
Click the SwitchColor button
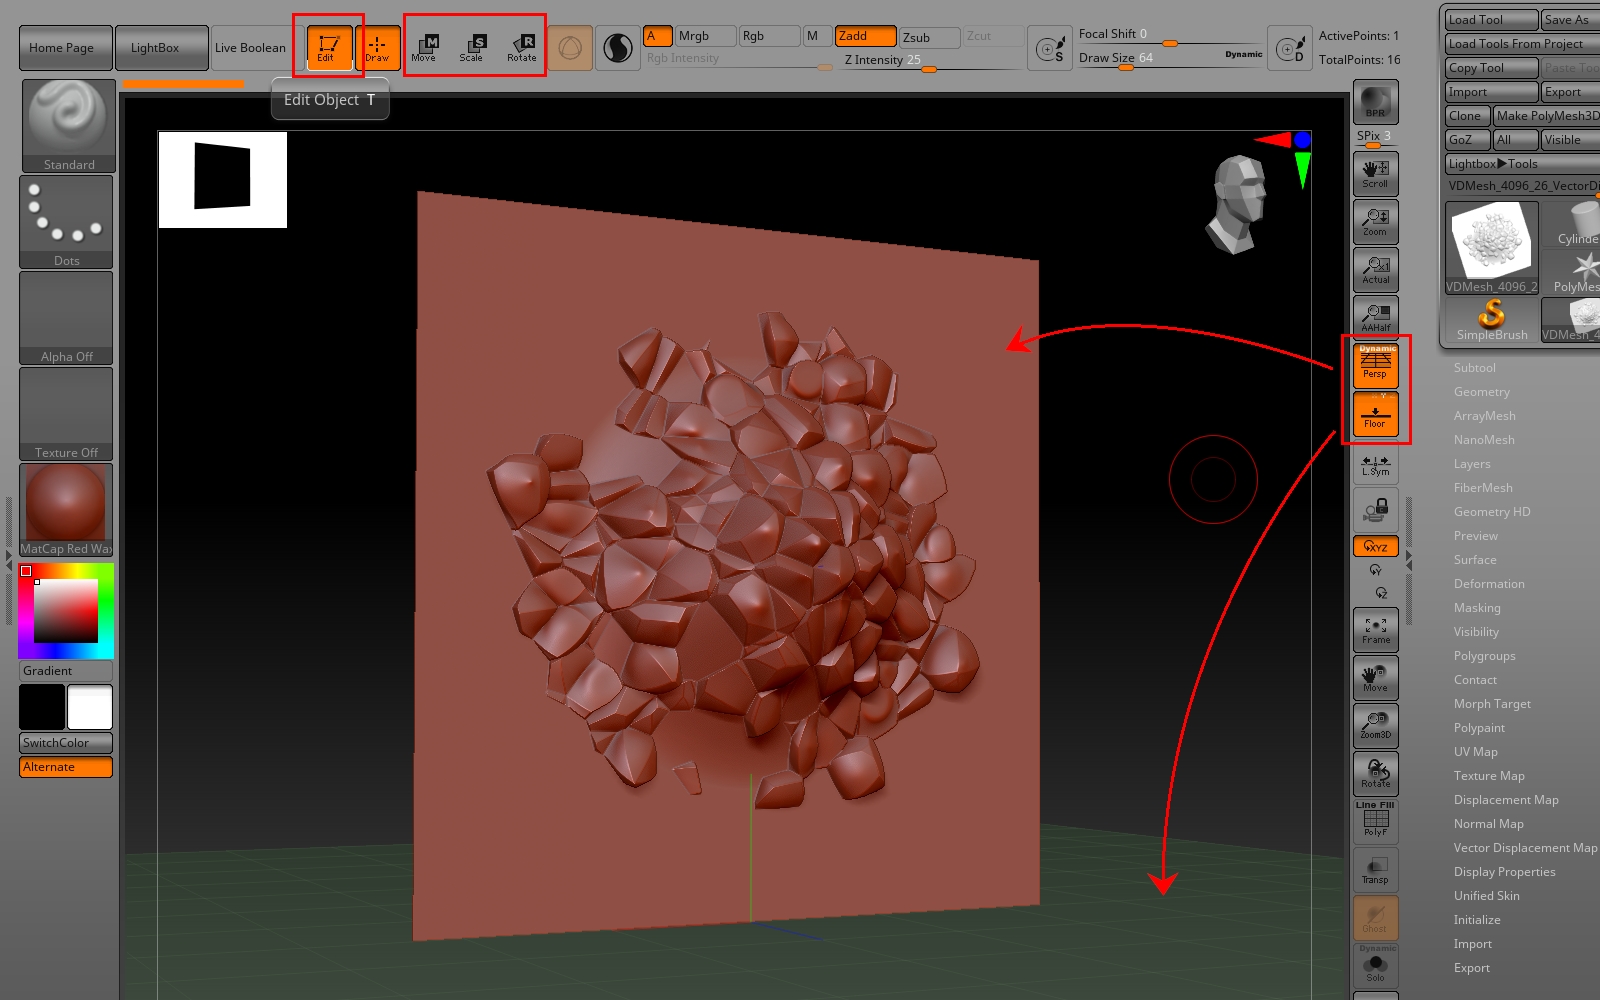click(66, 743)
